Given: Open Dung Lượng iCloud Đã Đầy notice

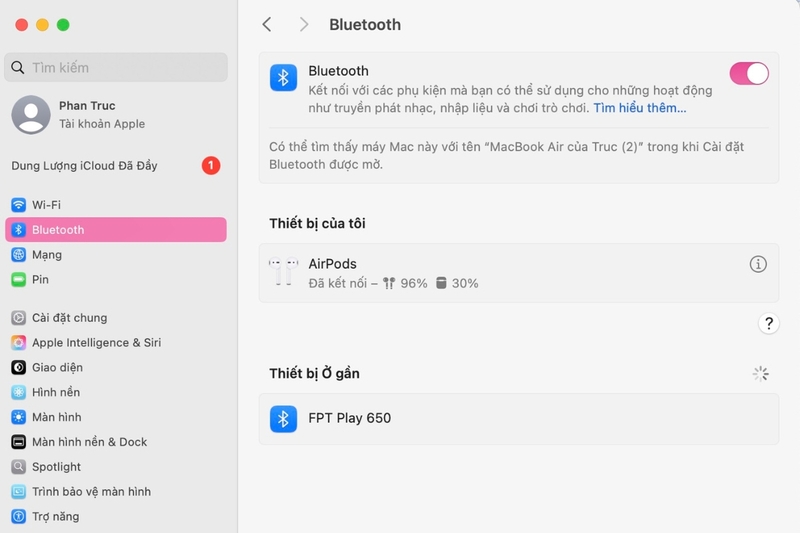Looking at the screenshot, I should coord(116,166).
